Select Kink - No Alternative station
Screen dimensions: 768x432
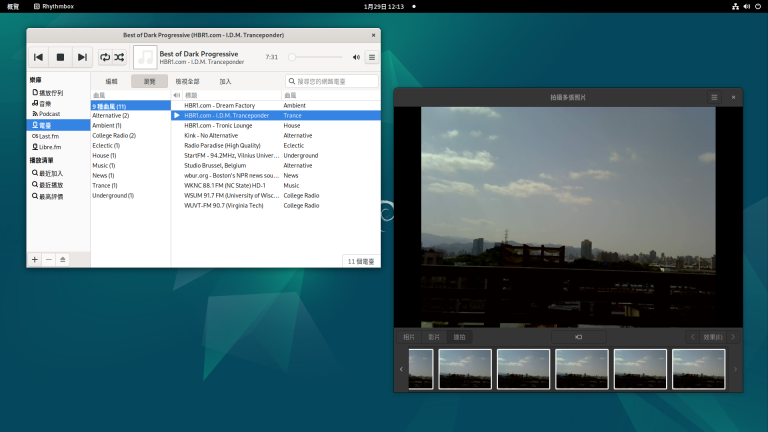[x=276, y=136]
